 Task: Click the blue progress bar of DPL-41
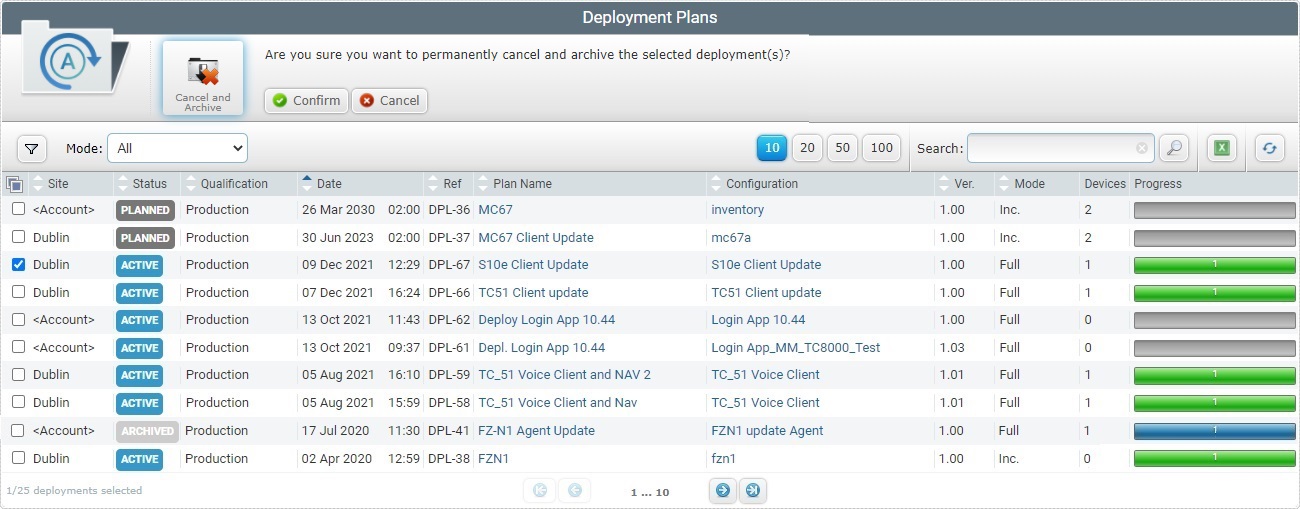(1214, 431)
